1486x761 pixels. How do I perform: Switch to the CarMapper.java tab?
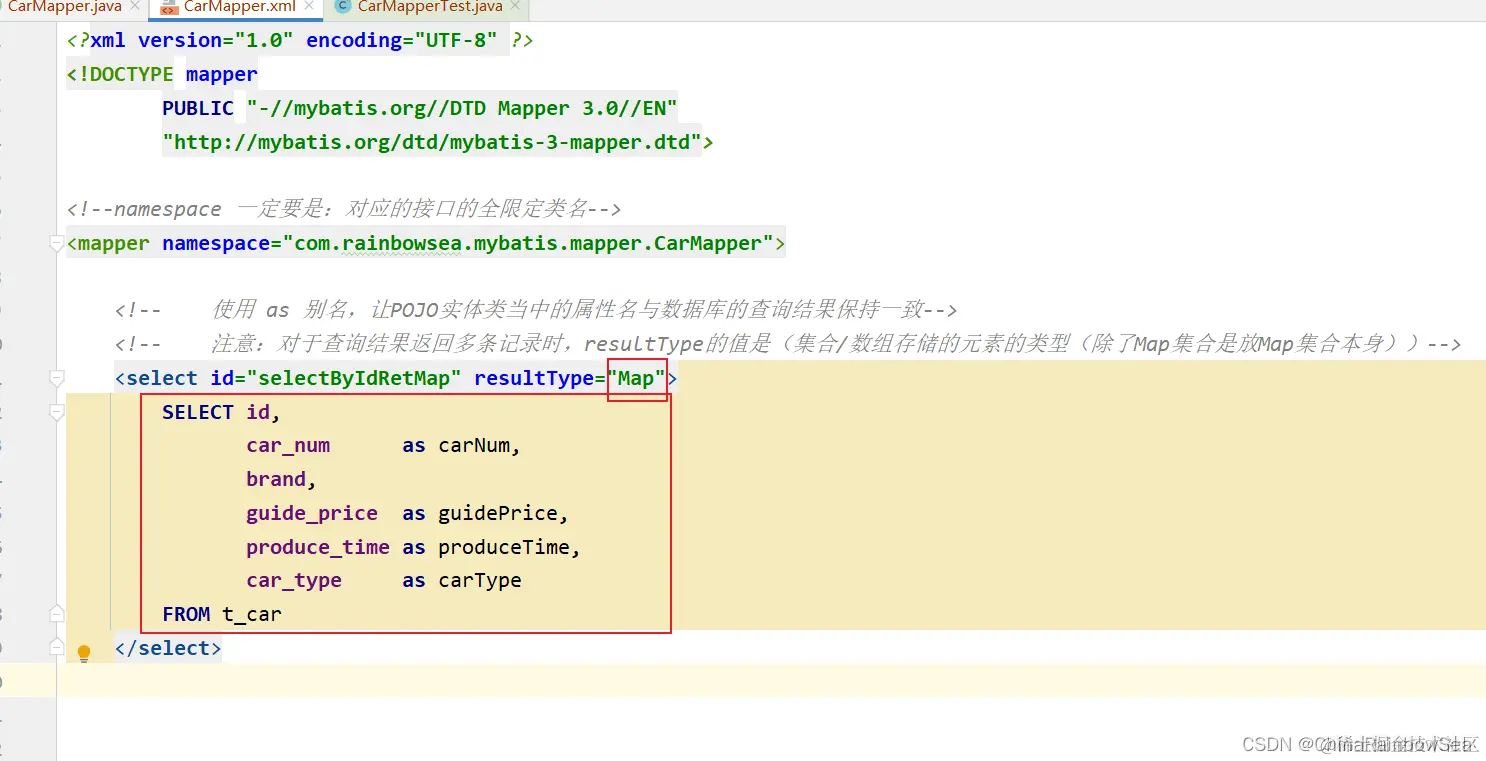(64, 7)
